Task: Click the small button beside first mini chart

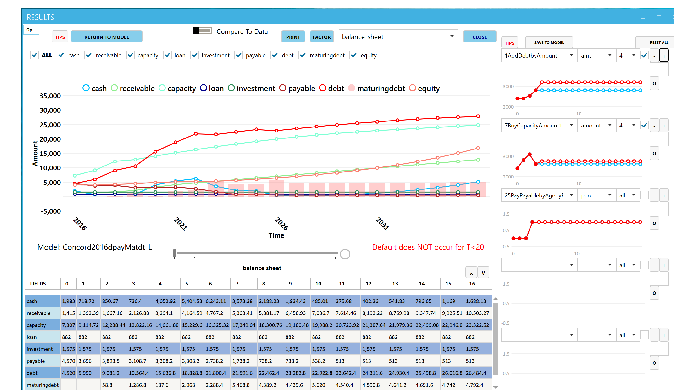Action: point(654,83)
